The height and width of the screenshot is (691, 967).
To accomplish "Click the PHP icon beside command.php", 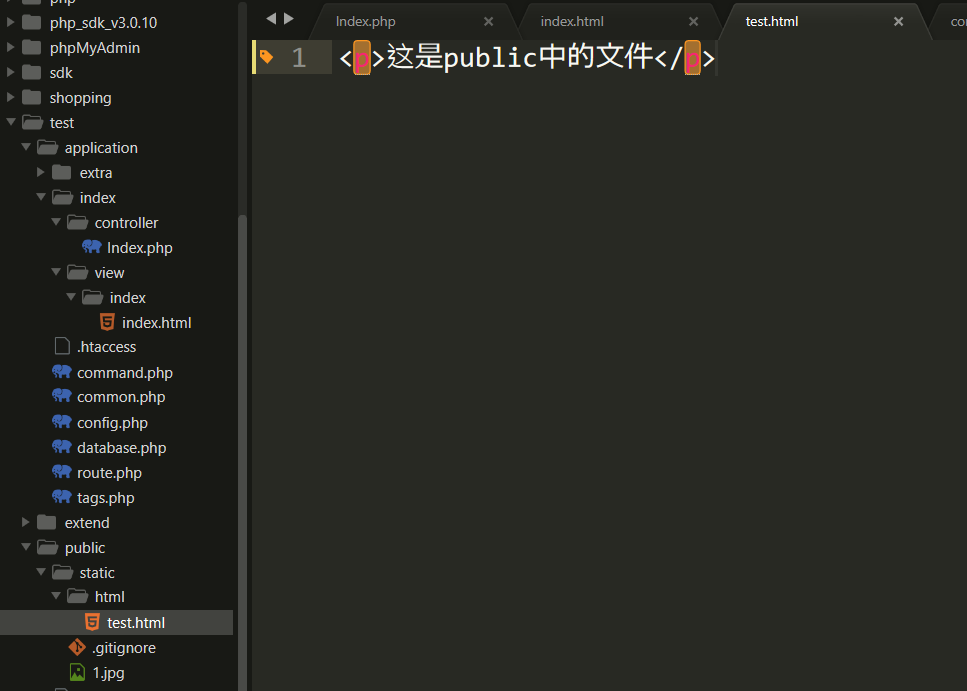I will pos(62,372).
